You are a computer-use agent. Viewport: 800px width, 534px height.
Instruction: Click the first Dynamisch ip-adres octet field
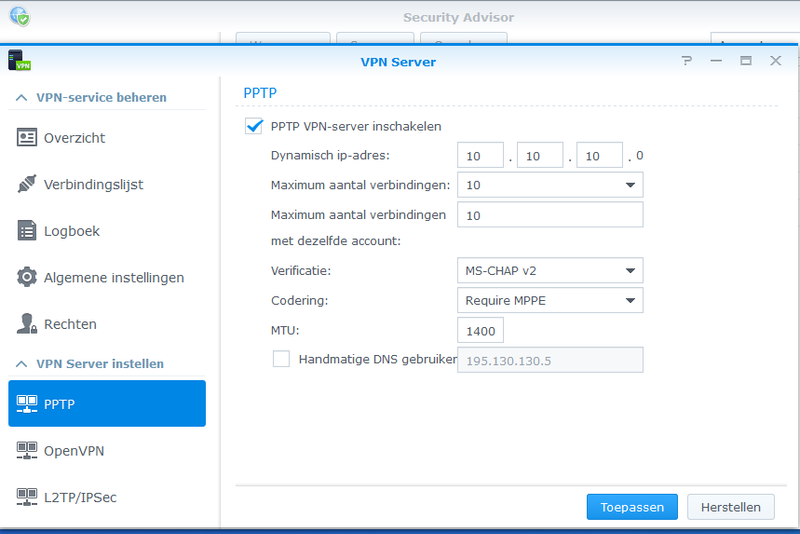pos(480,156)
